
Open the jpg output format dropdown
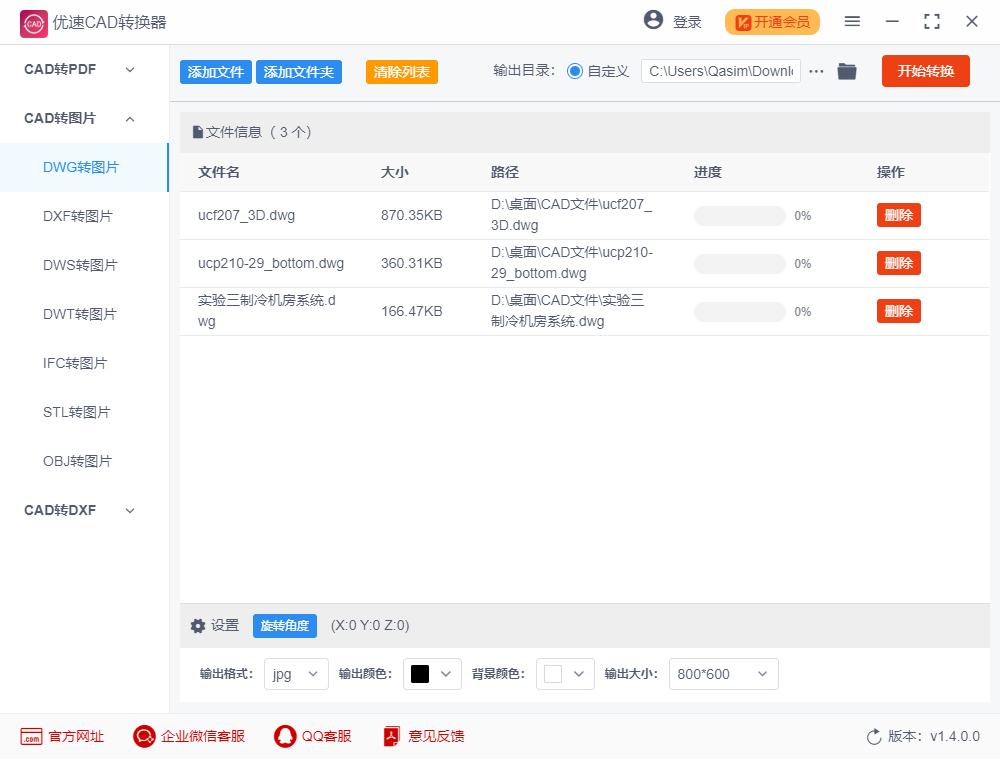pos(295,674)
